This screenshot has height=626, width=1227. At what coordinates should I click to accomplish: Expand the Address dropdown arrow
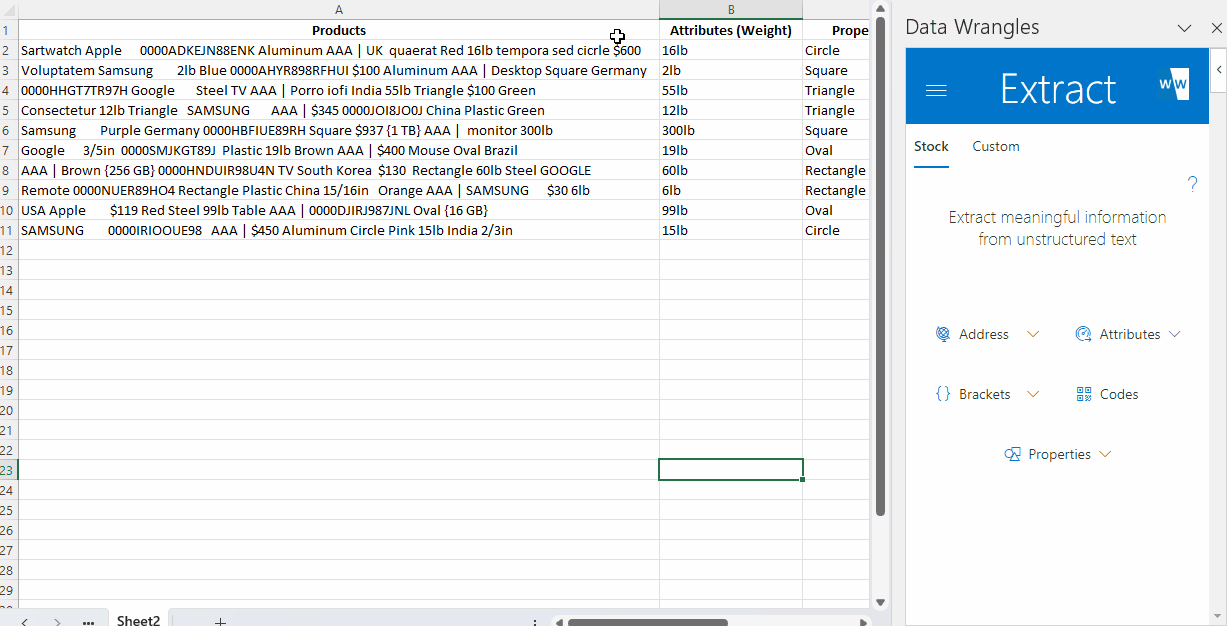(1033, 334)
